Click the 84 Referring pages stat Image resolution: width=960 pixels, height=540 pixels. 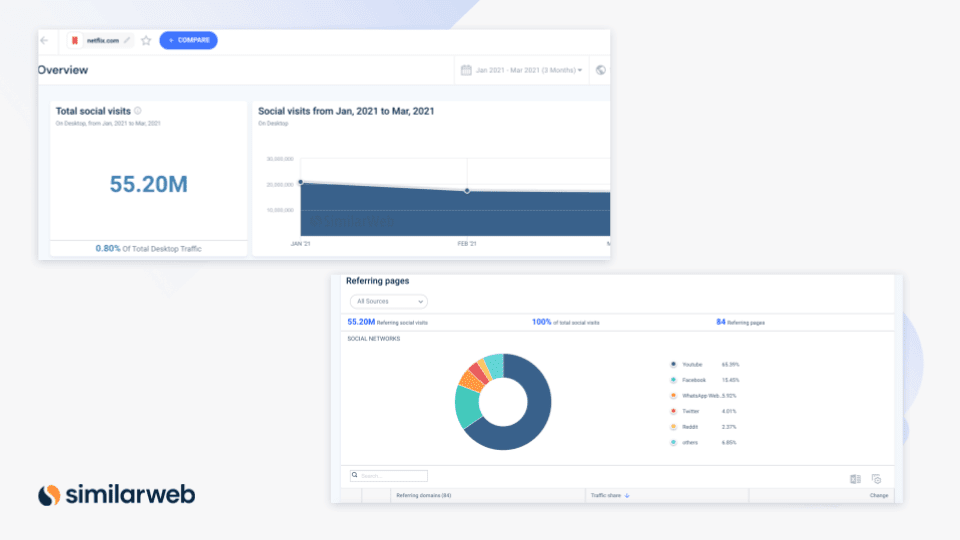click(x=740, y=322)
